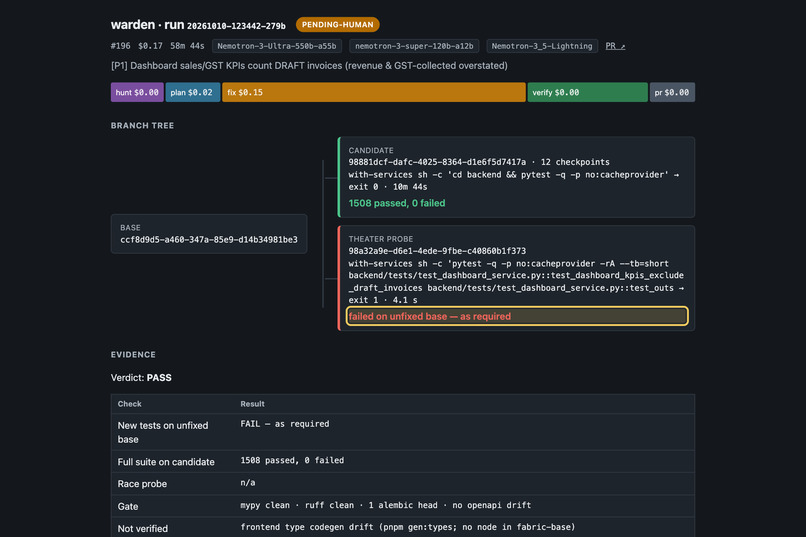This screenshot has width=806, height=537.
Task: Open the CANDIDATE branch card
Action: [x=516, y=177]
